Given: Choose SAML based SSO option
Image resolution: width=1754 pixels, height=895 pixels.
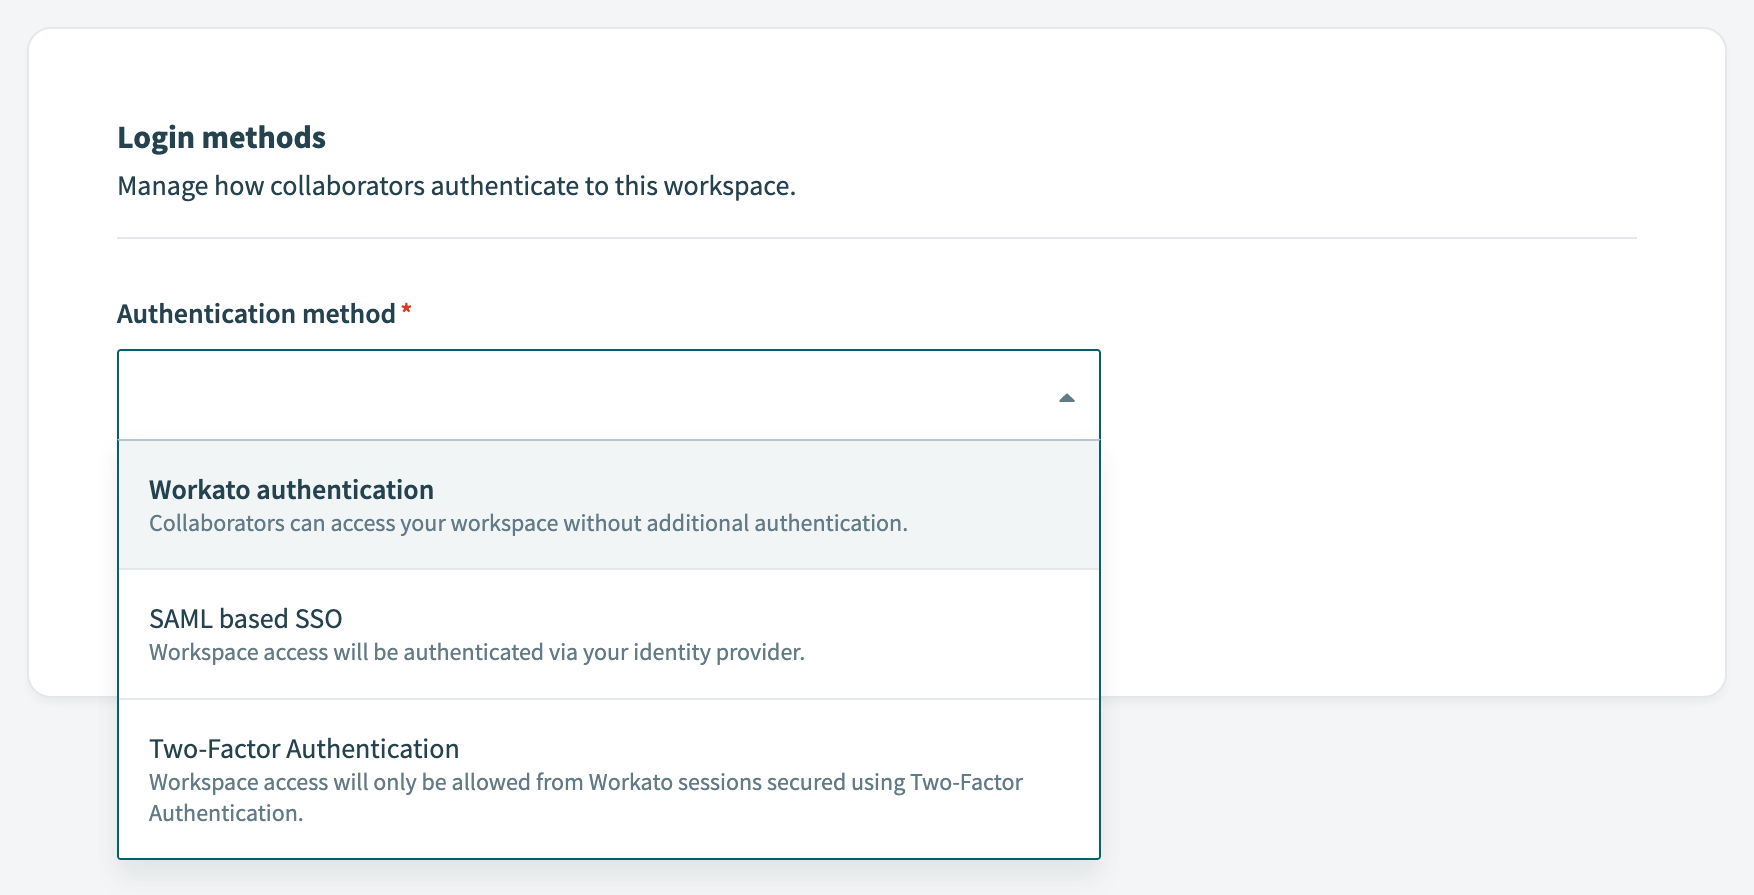Looking at the screenshot, I should [609, 634].
